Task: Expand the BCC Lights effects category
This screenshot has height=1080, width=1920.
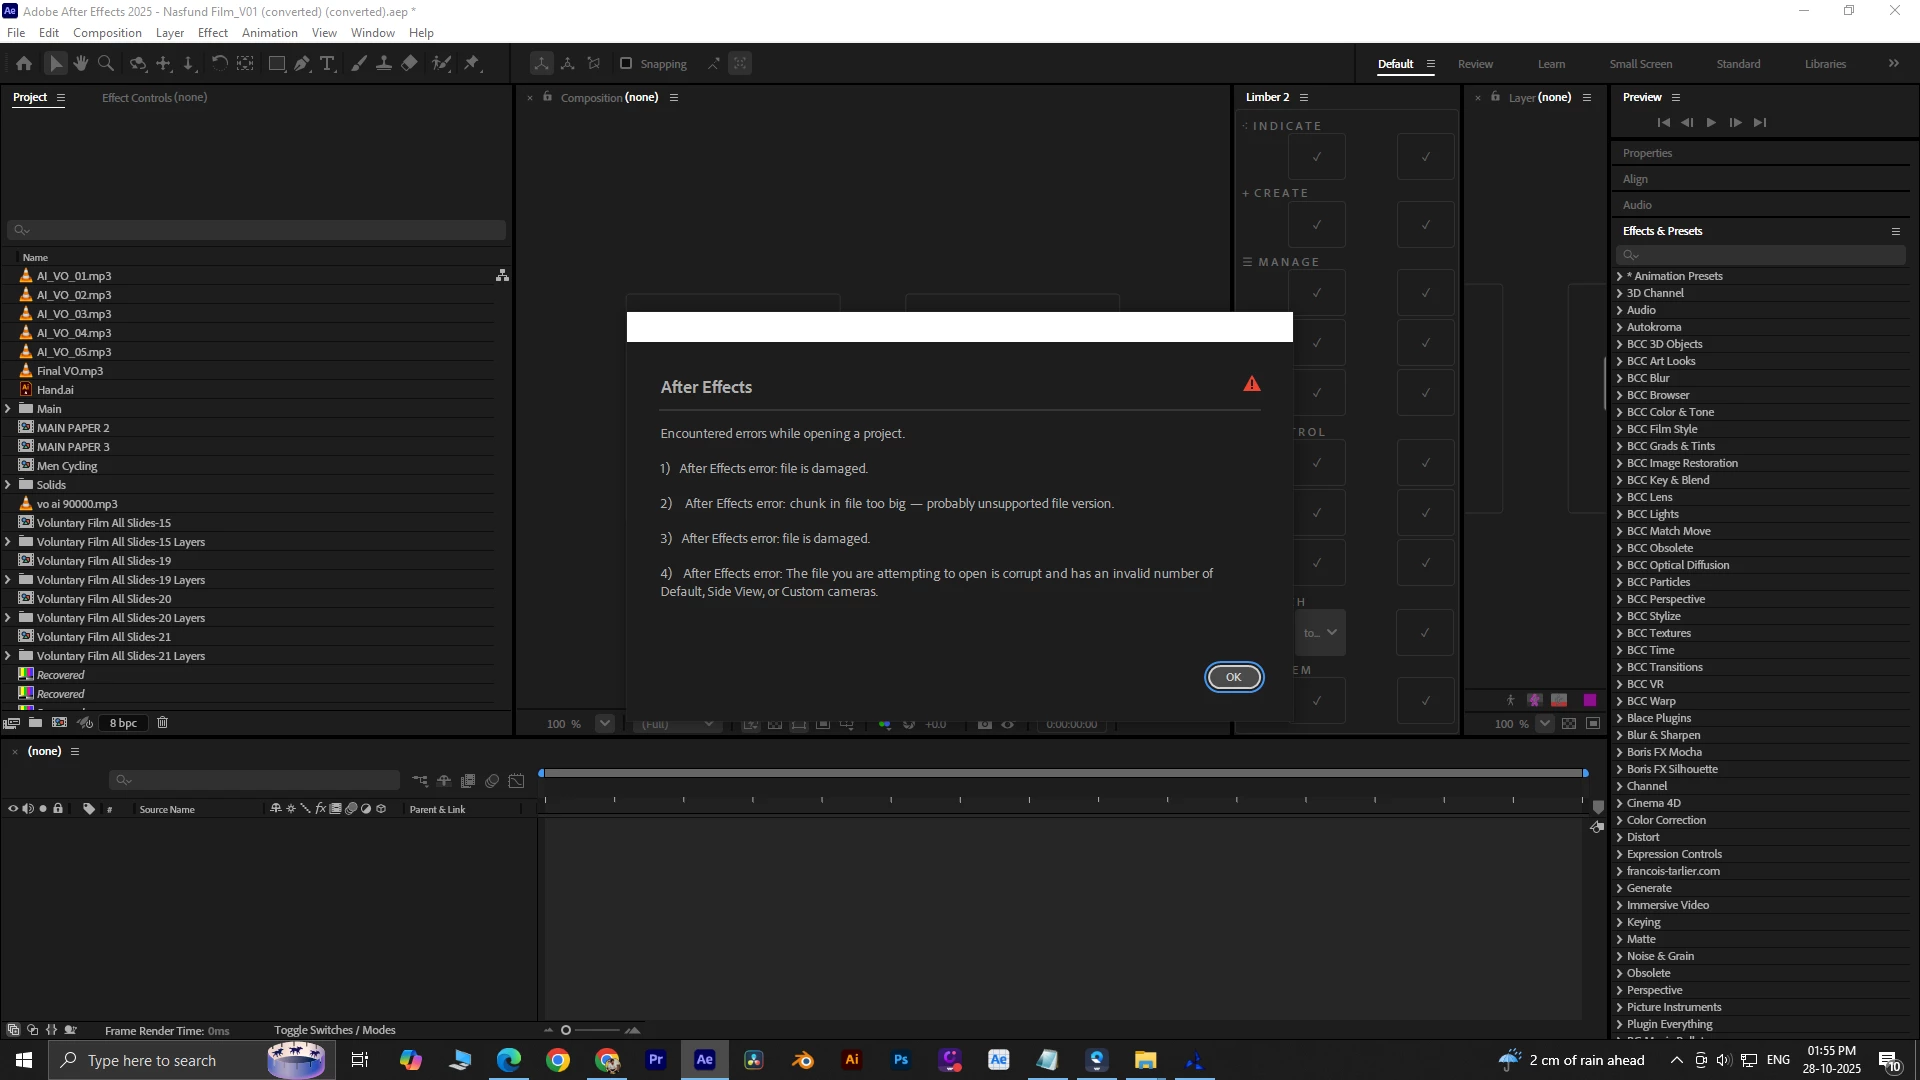Action: click(1619, 514)
